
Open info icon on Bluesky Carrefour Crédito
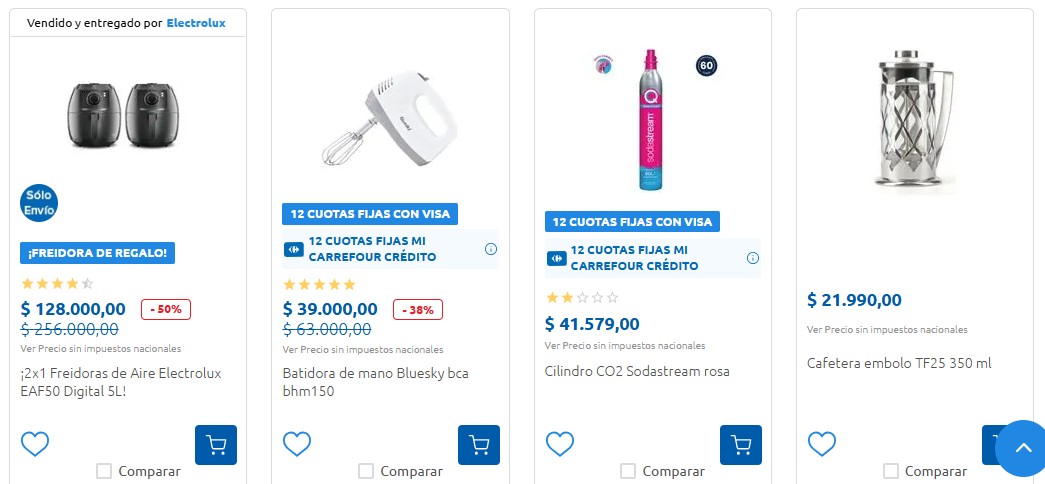click(x=491, y=249)
